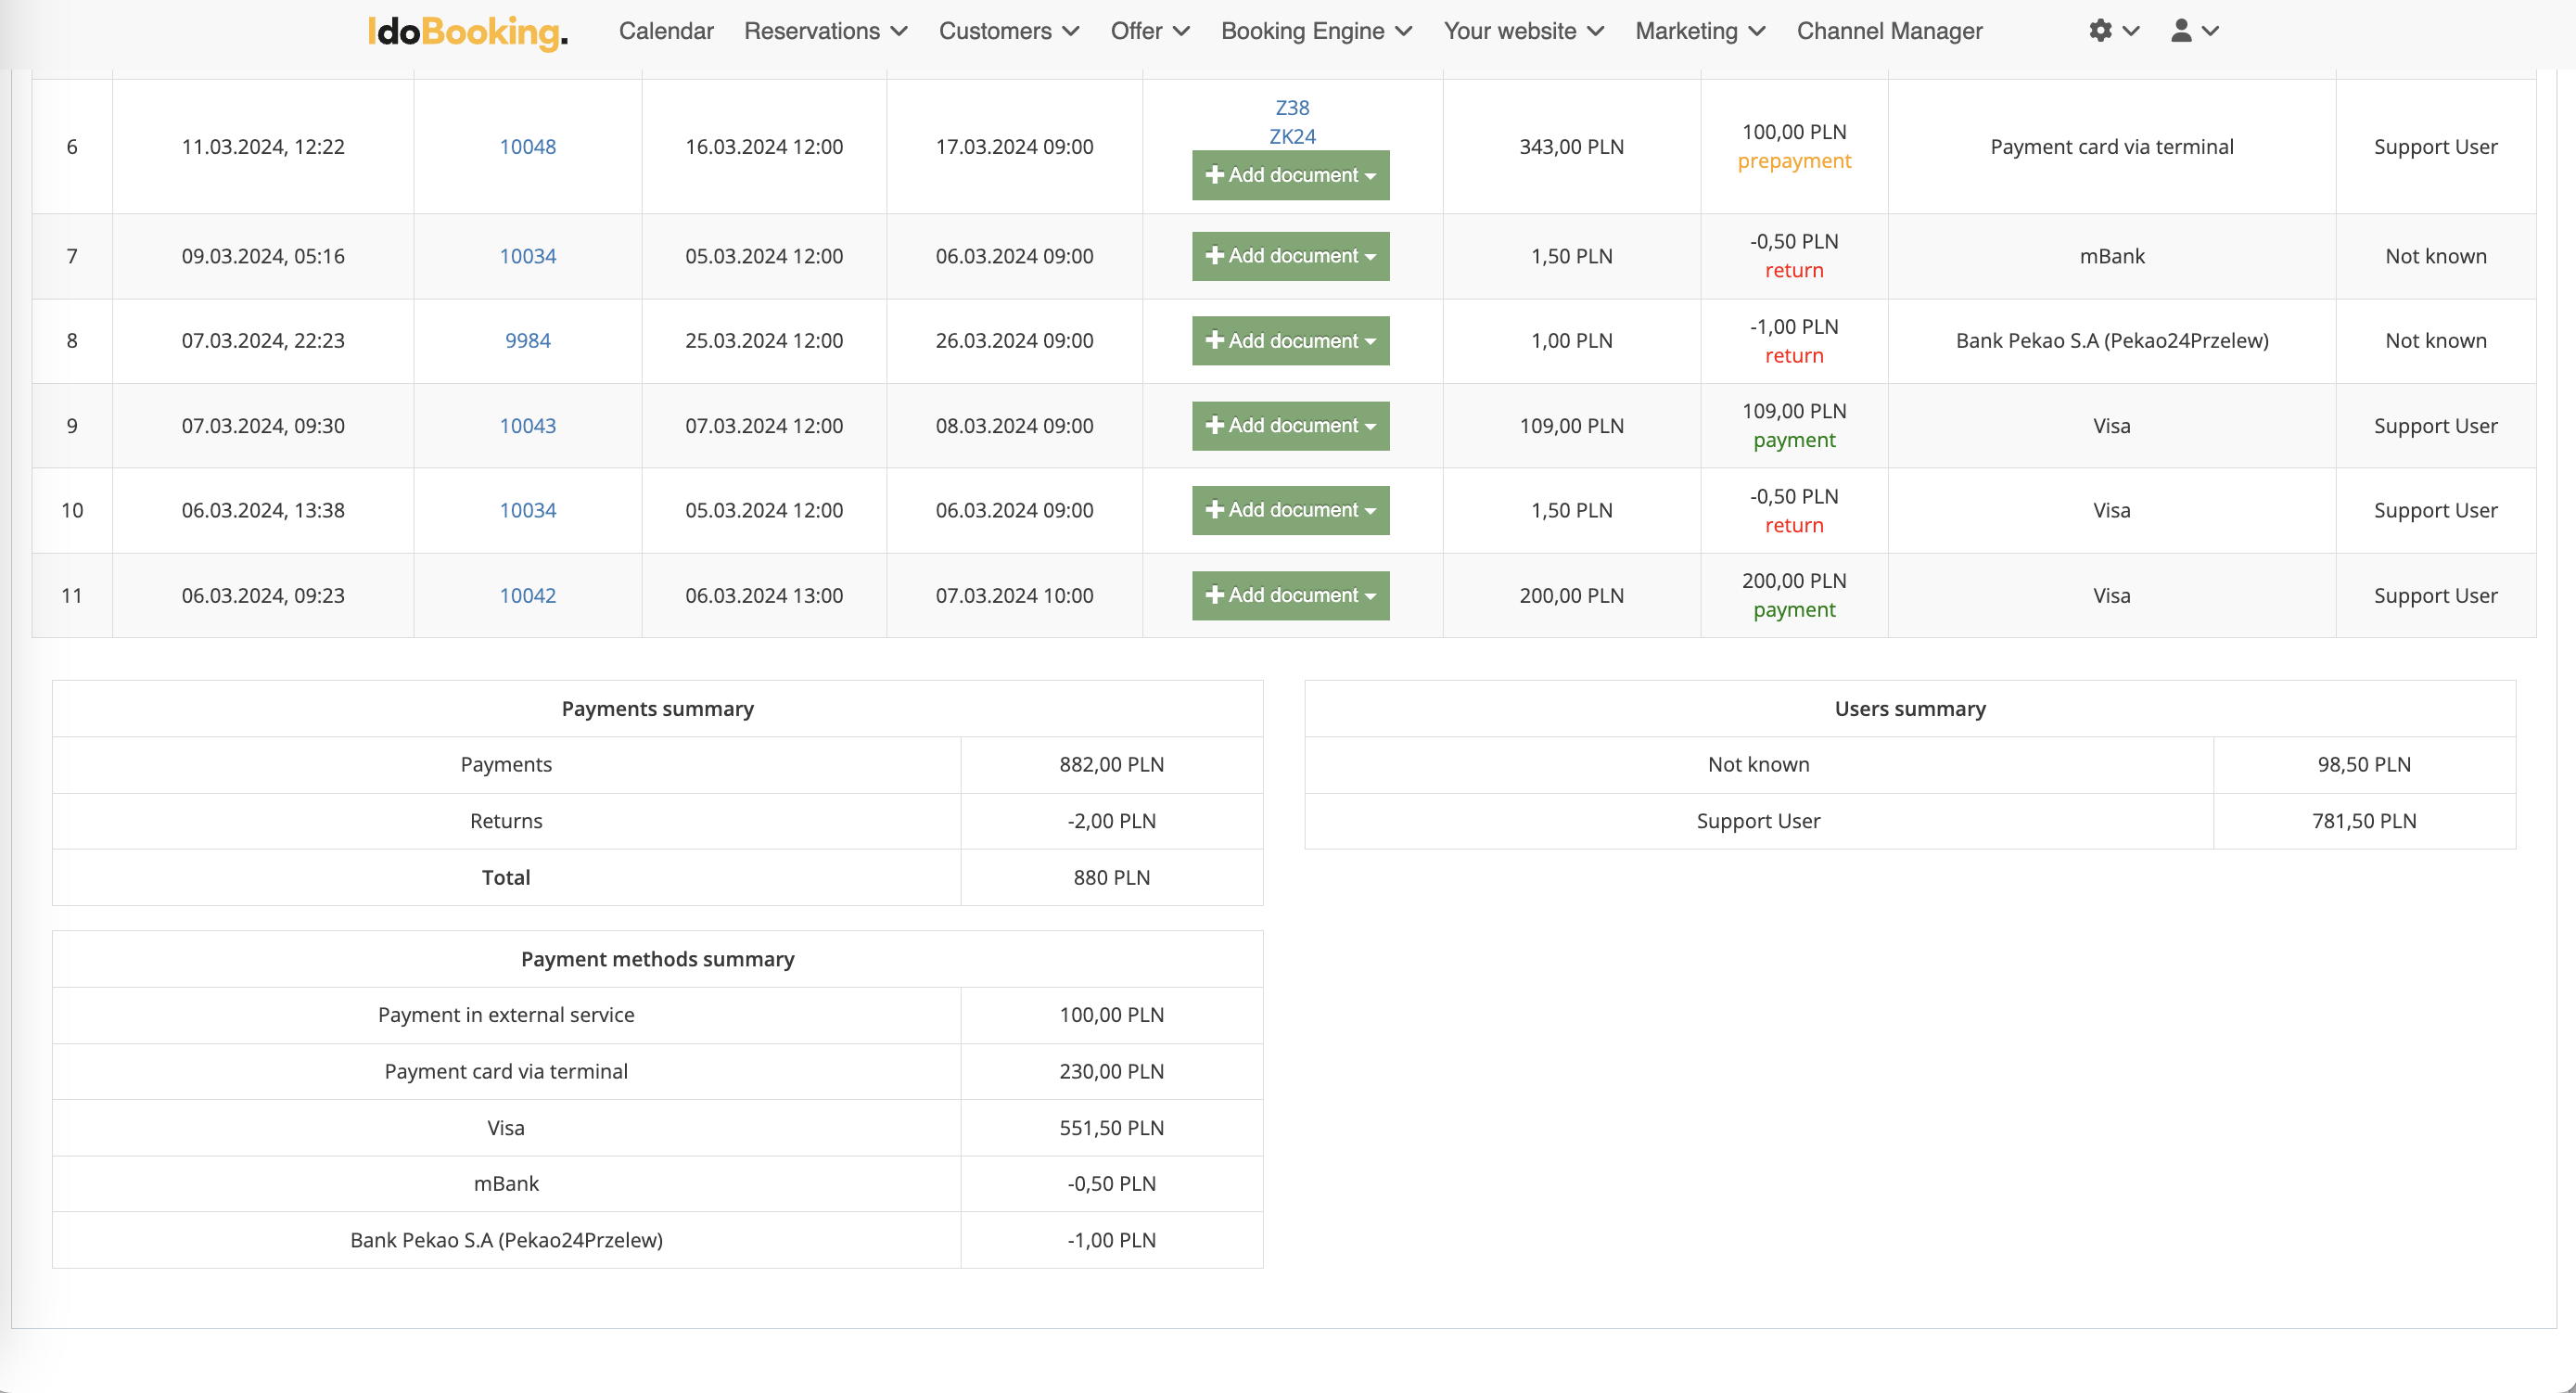Open the Z38 document link
Viewport: 2576px width, 1393px height.
click(x=1292, y=107)
